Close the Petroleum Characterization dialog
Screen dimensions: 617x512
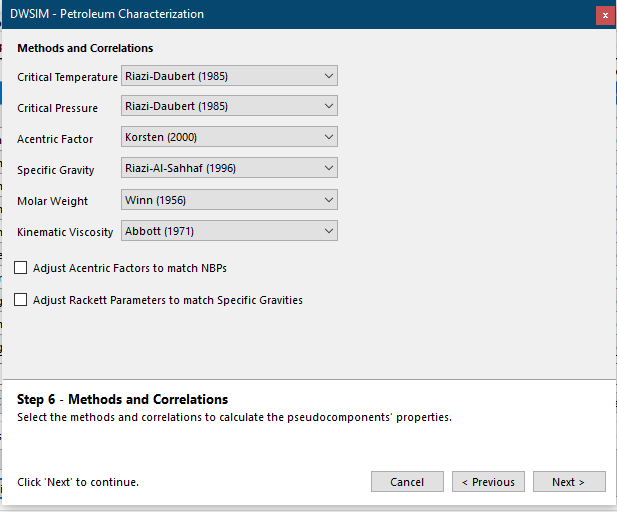click(605, 16)
